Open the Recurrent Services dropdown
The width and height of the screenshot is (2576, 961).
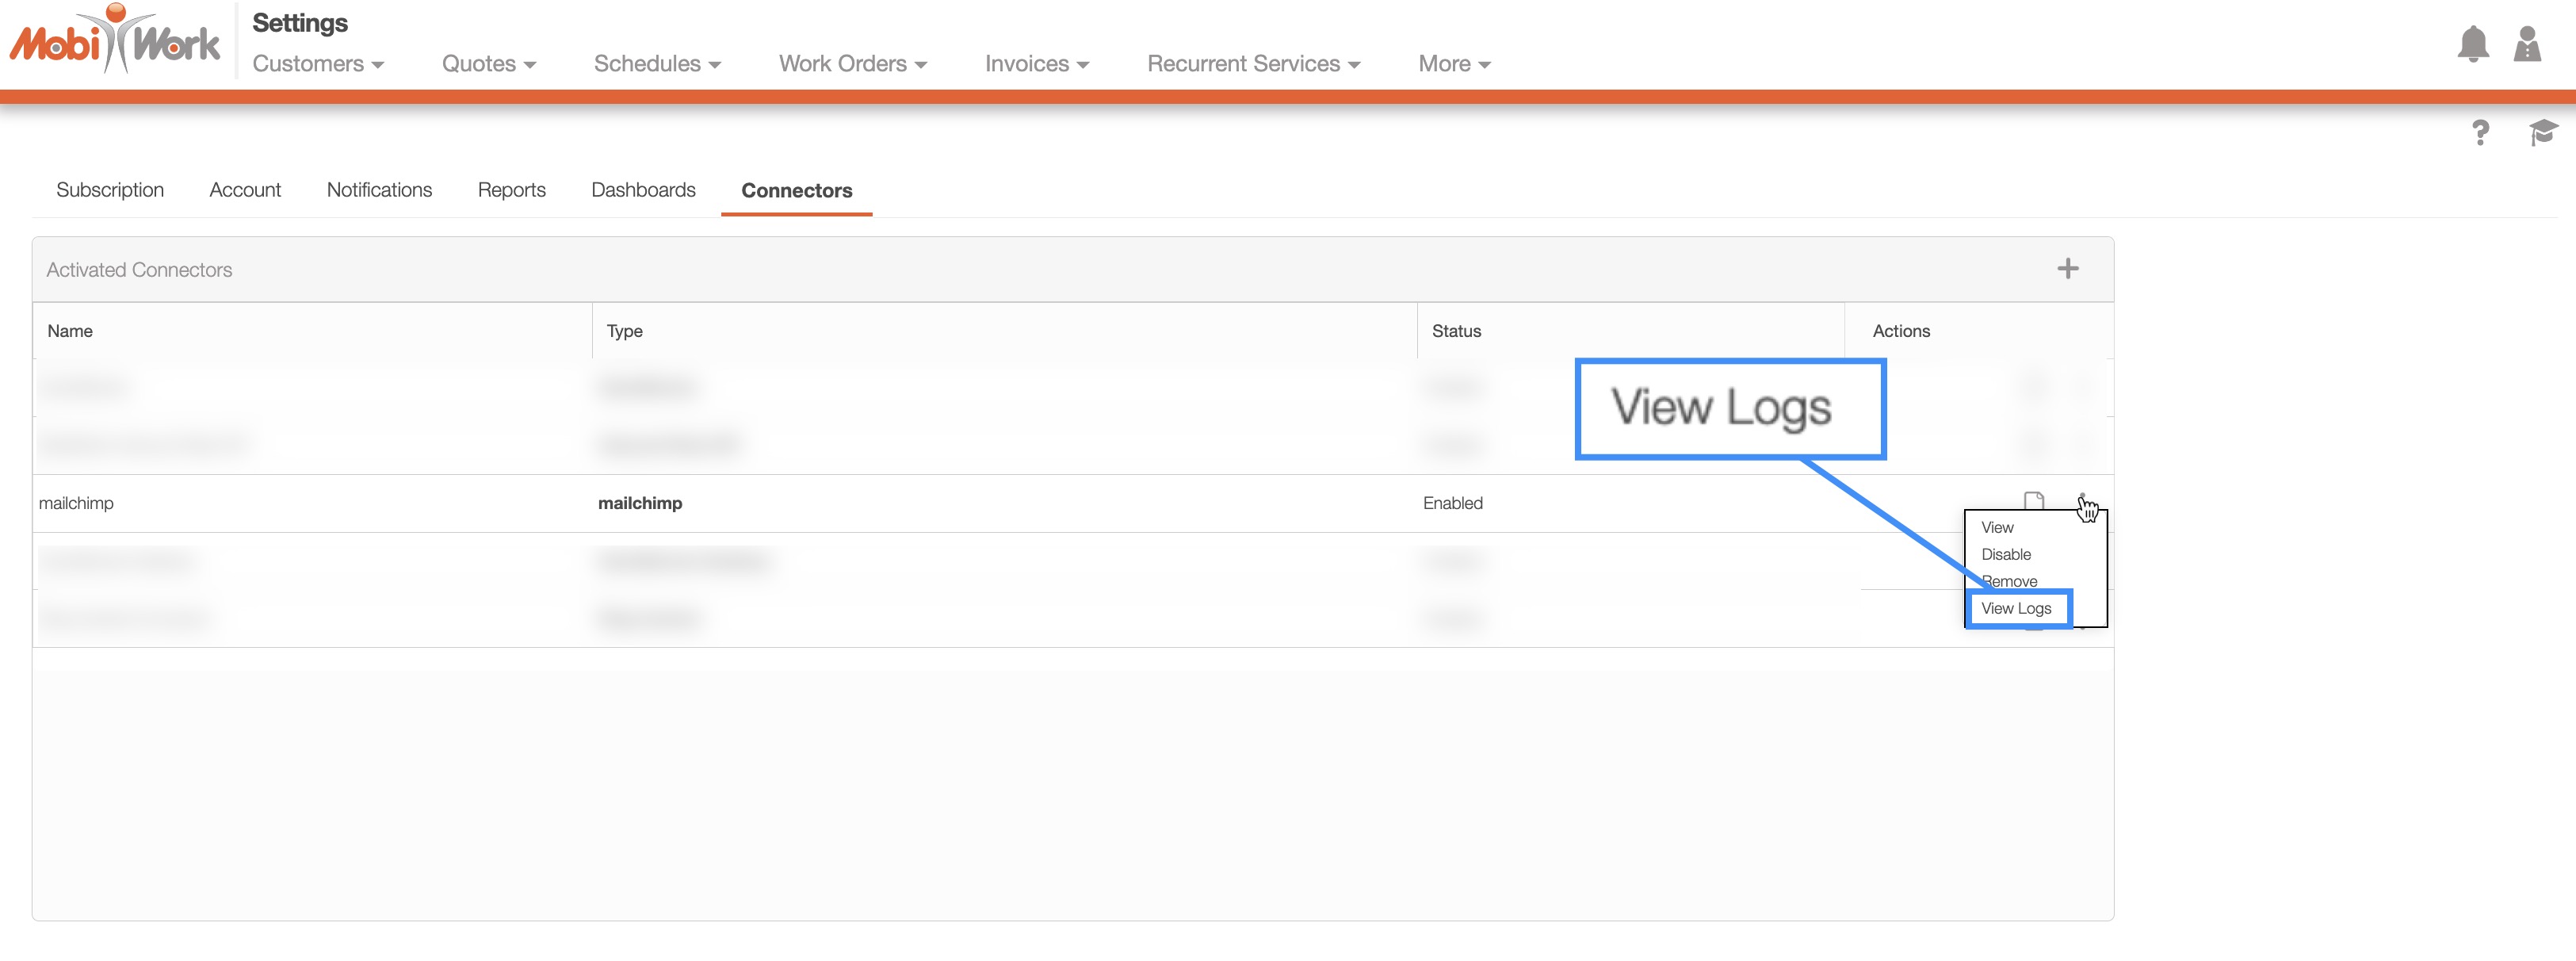(1252, 64)
